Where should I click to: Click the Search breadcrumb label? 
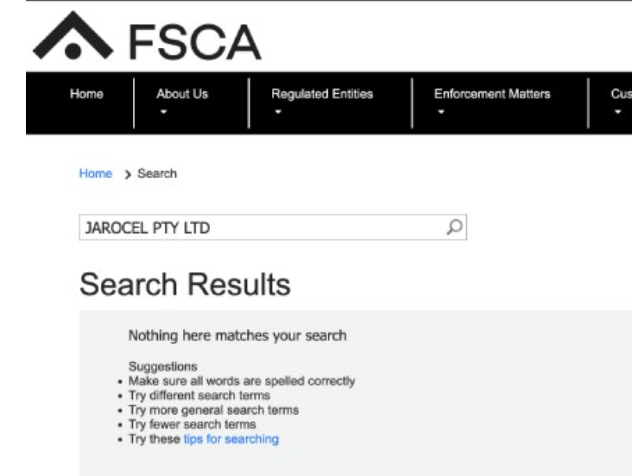tap(157, 174)
